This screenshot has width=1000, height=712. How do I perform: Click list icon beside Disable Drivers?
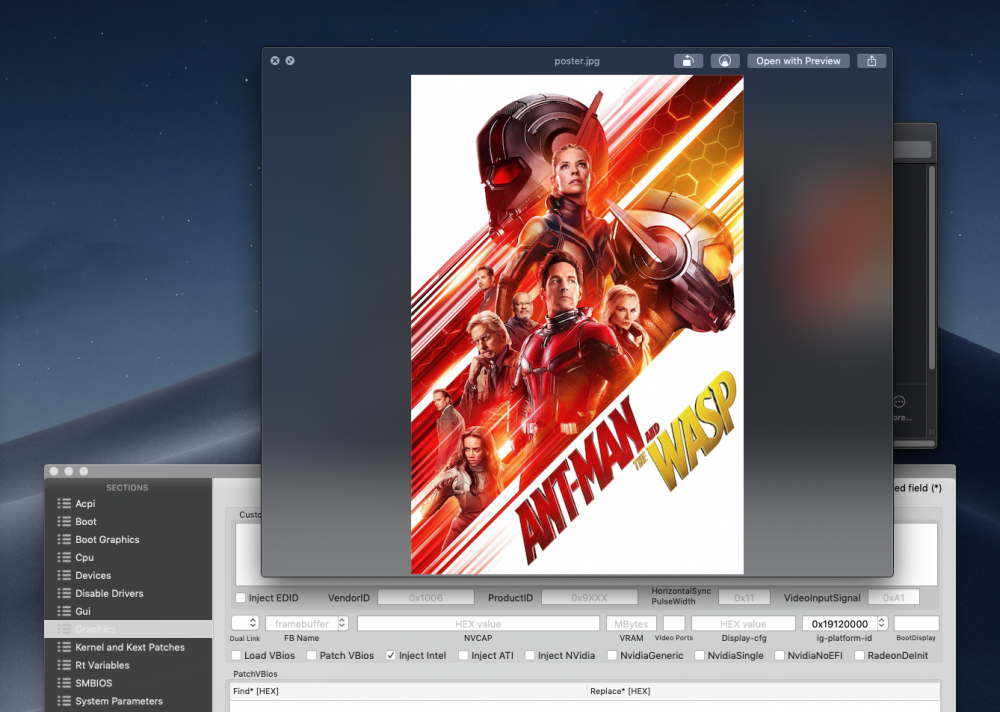pyautogui.click(x=64, y=593)
